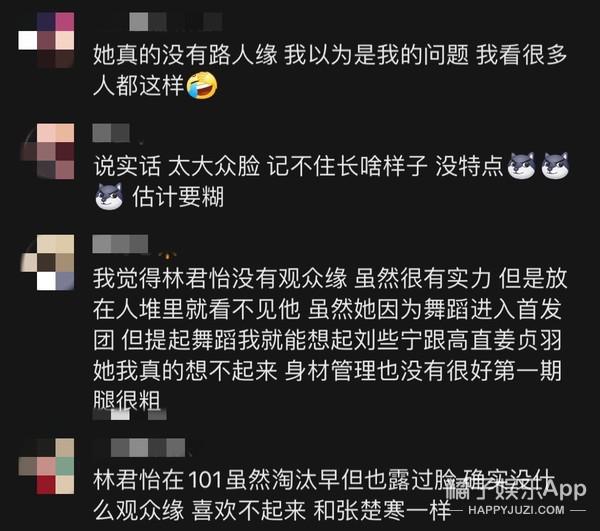This screenshot has width=600, height=531.
Task: Click the small badge icon beside third username
Action: coord(167,254)
